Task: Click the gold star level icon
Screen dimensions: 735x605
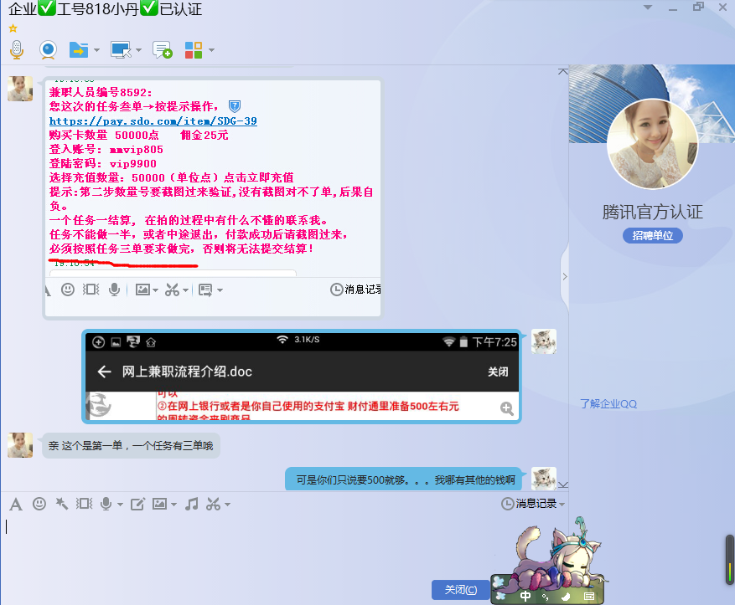Action: click(13, 29)
